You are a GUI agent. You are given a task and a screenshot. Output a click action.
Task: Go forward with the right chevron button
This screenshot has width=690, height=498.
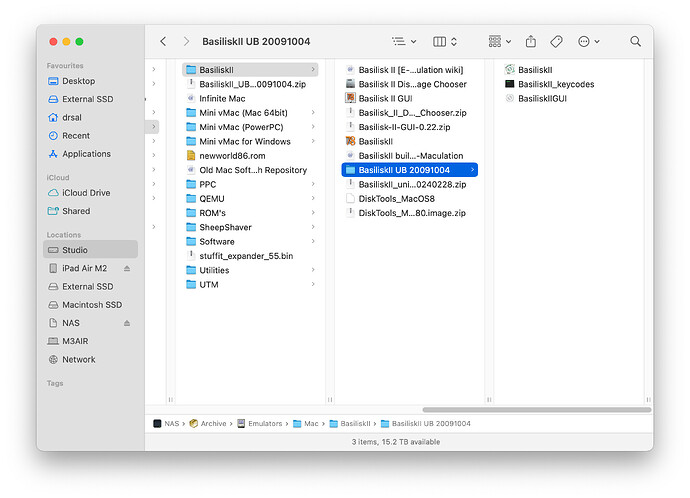tap(186, 41)
